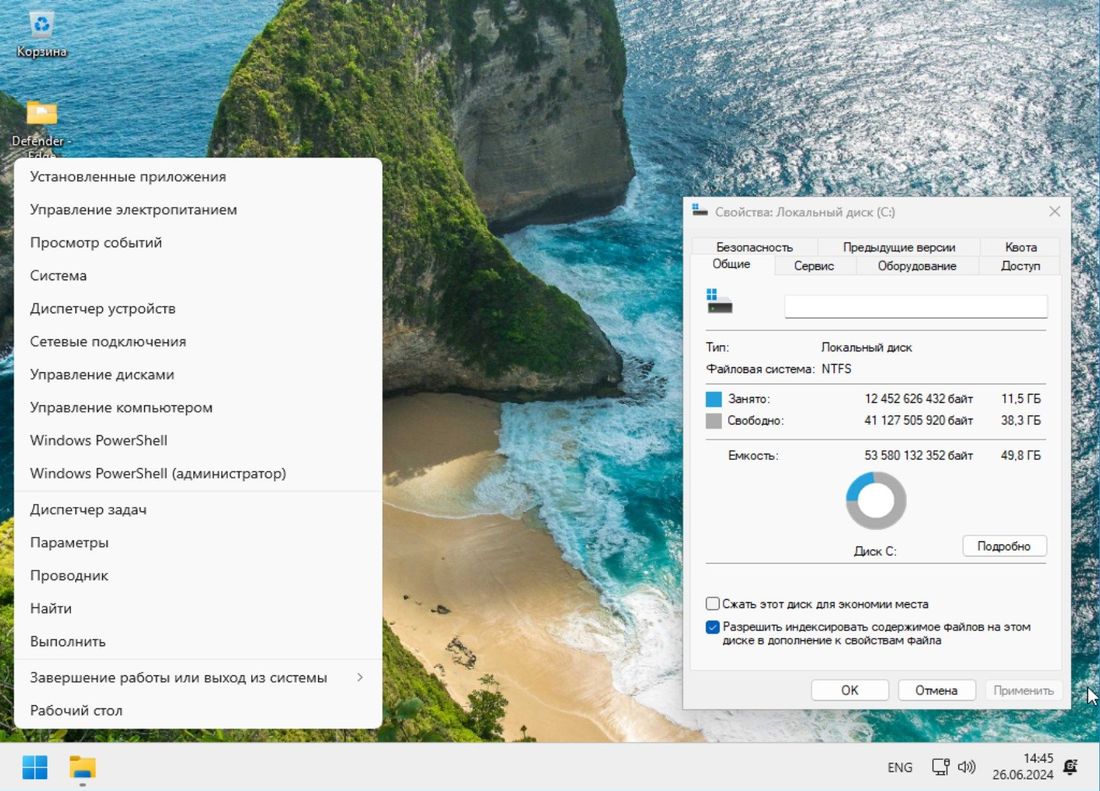Click the 38,3 ГБ free value
The height and width of the screenshot is (791, 1100).
click(x=1021, y=421)
